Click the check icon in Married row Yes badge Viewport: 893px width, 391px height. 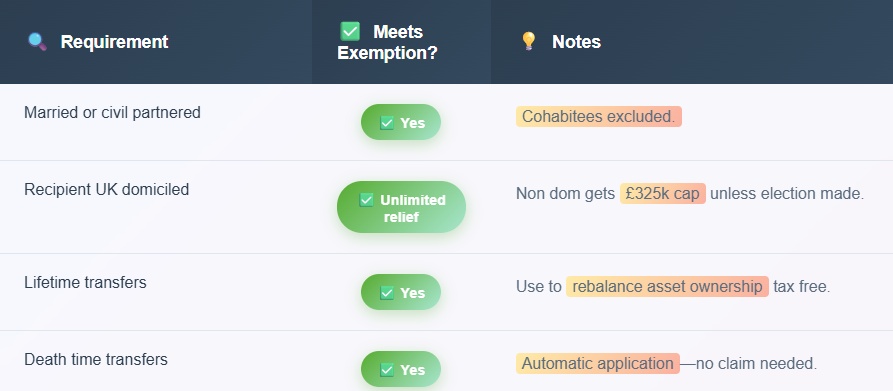(387, 123)
